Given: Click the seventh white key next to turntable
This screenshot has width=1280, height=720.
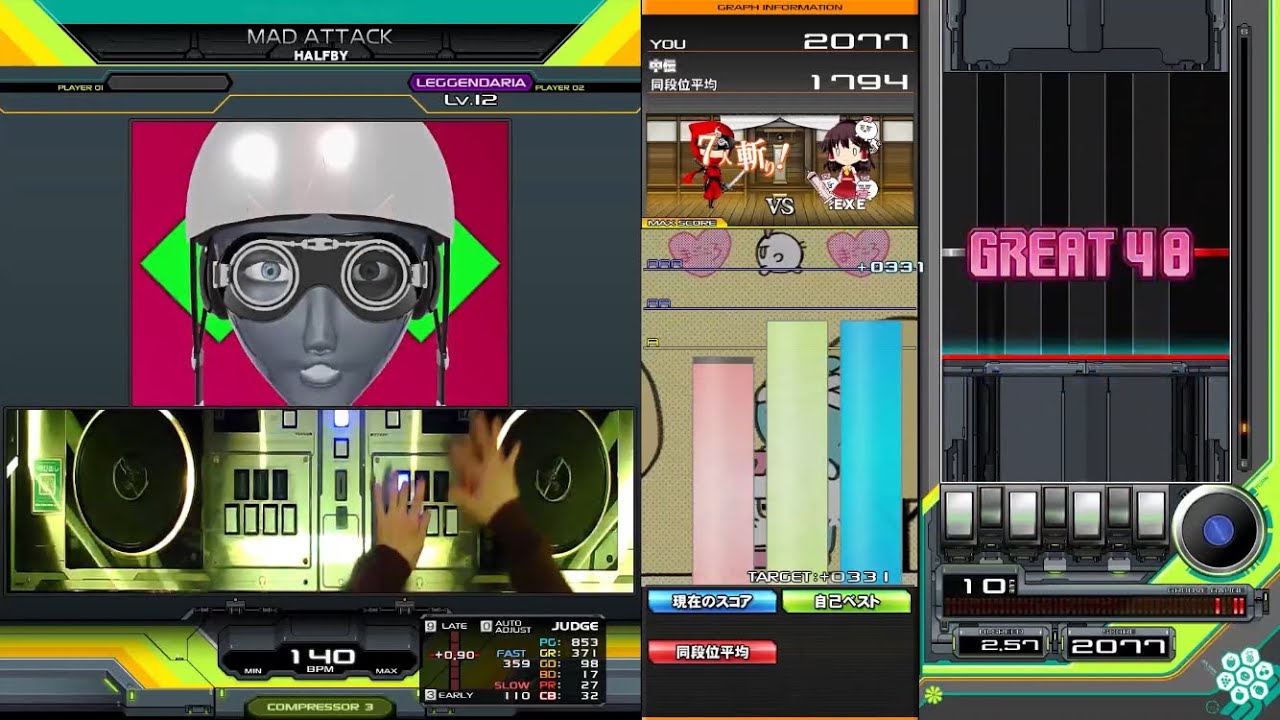Looking at the screenshot, I should 1151,516.
